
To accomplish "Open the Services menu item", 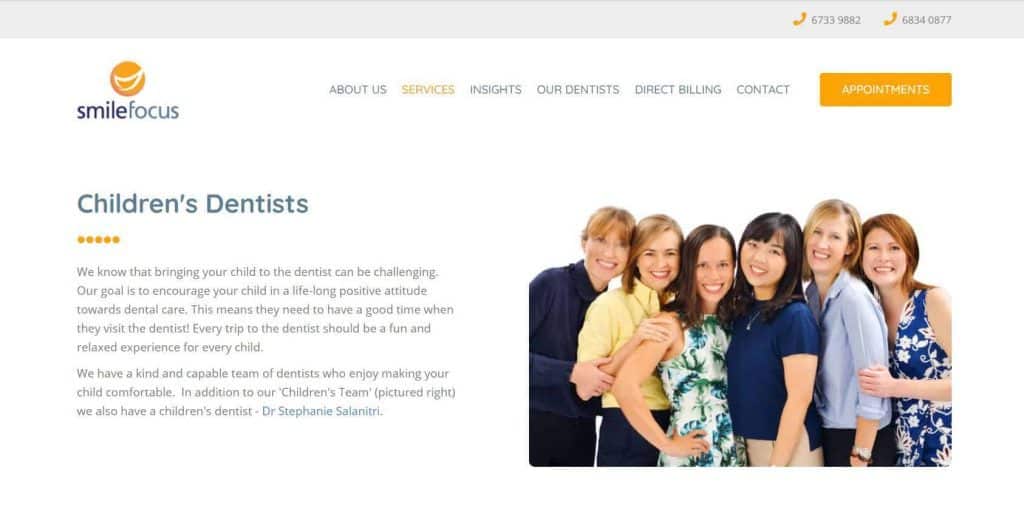I will (x=428, y=89).
